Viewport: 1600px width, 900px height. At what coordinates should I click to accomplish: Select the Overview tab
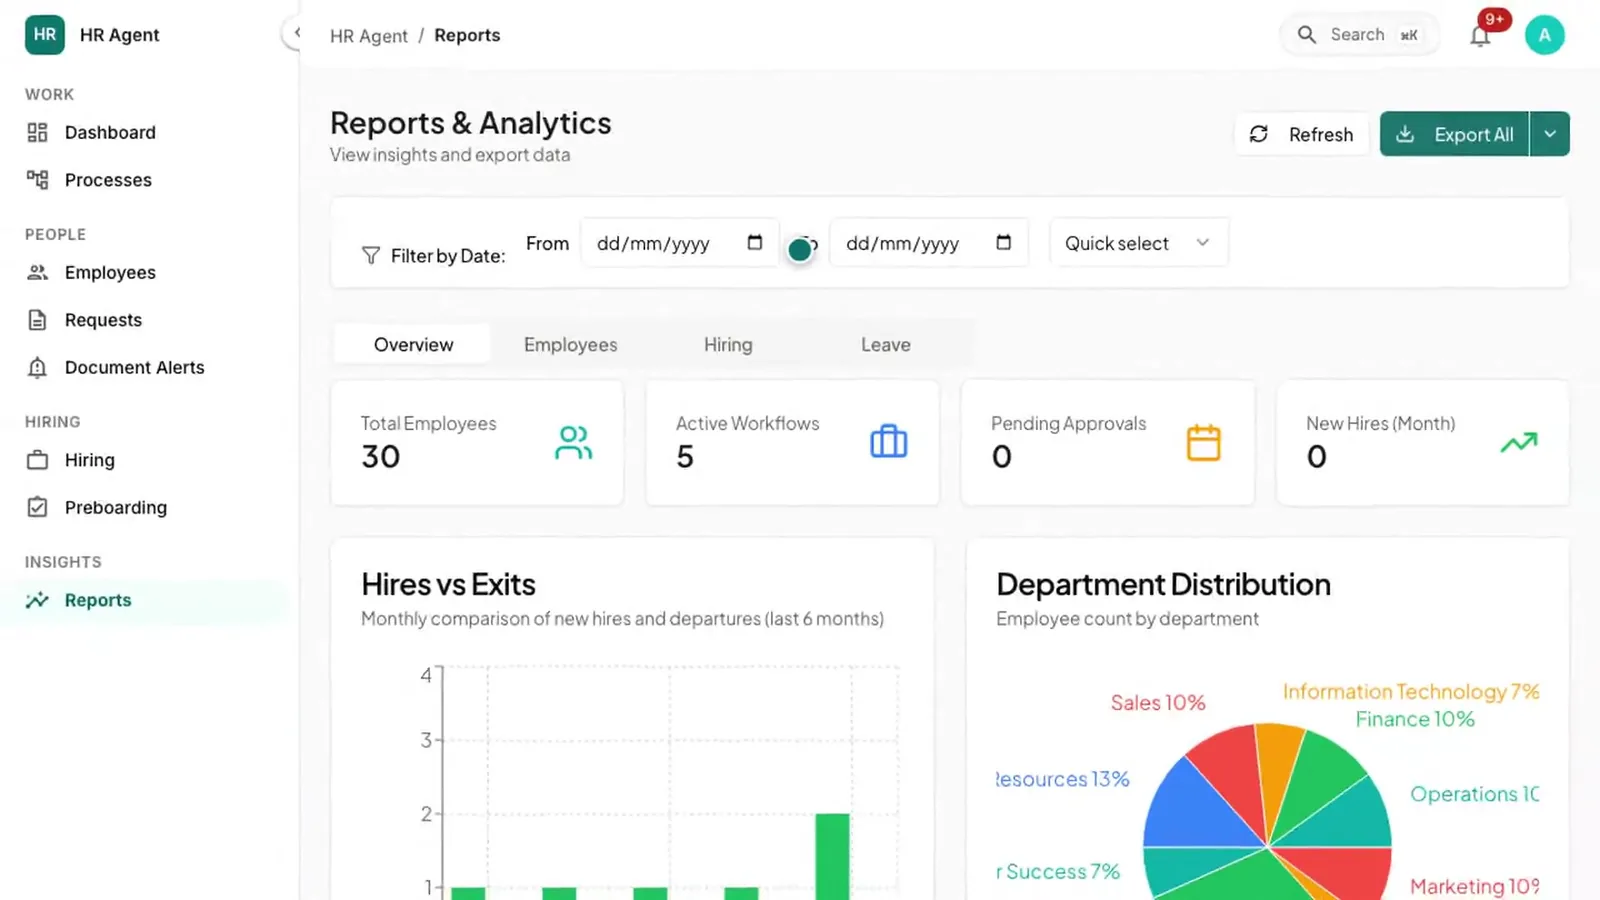(413, 345)
